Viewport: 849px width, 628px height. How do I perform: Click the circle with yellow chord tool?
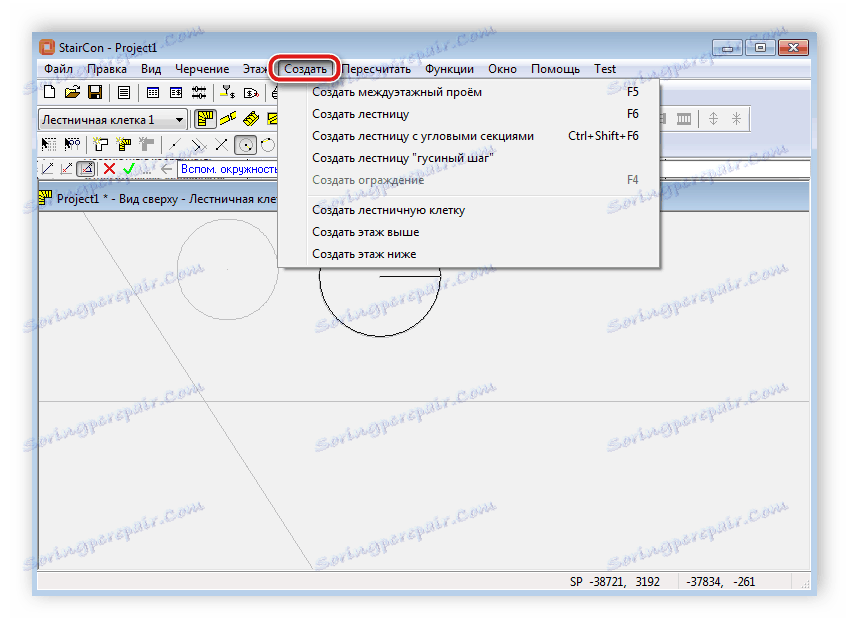[268, 145]
